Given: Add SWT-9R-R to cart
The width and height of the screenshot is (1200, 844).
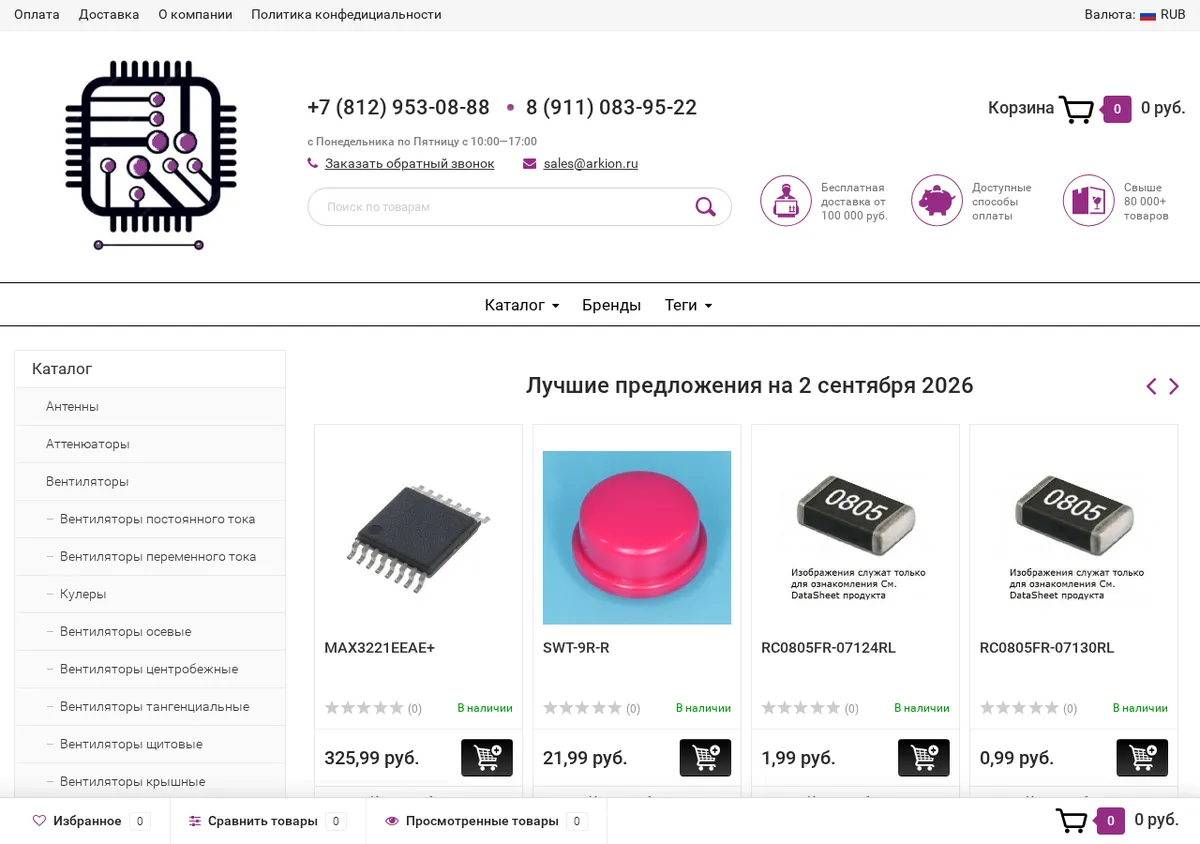Looking at the screenshot, I should click(705, 758).
